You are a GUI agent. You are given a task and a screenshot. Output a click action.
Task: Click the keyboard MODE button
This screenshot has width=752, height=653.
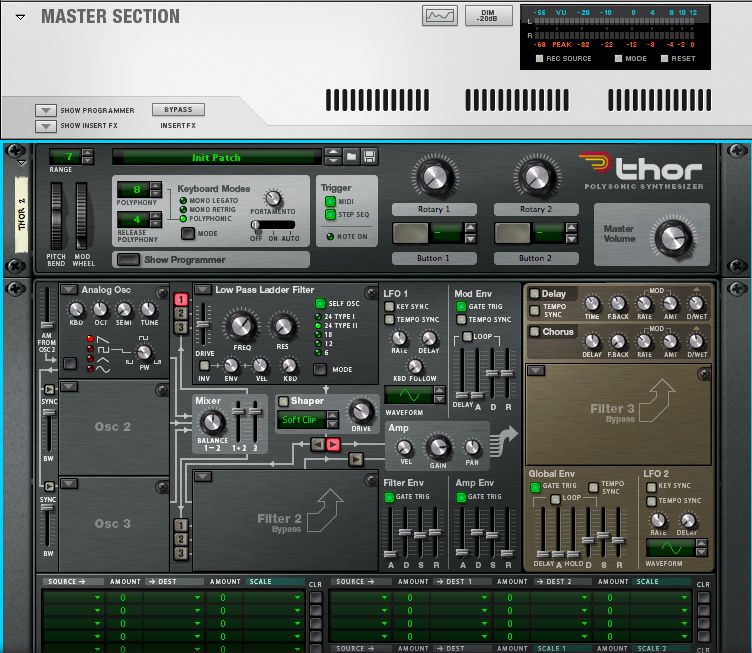click(188, 233)
